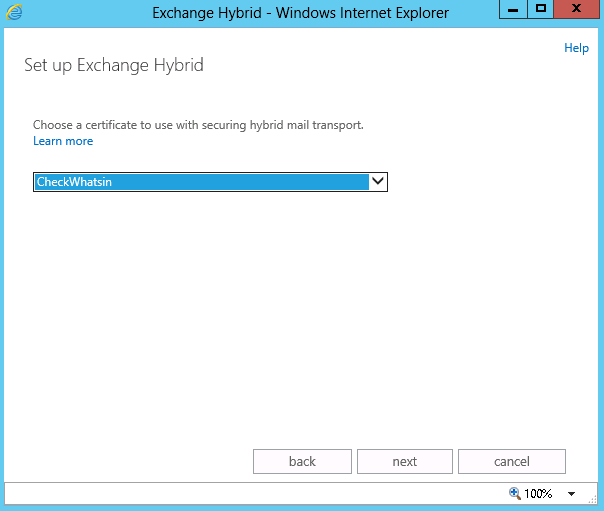Click the 100% zoom value
Screen dimensions: 604x511
[538, 494]
